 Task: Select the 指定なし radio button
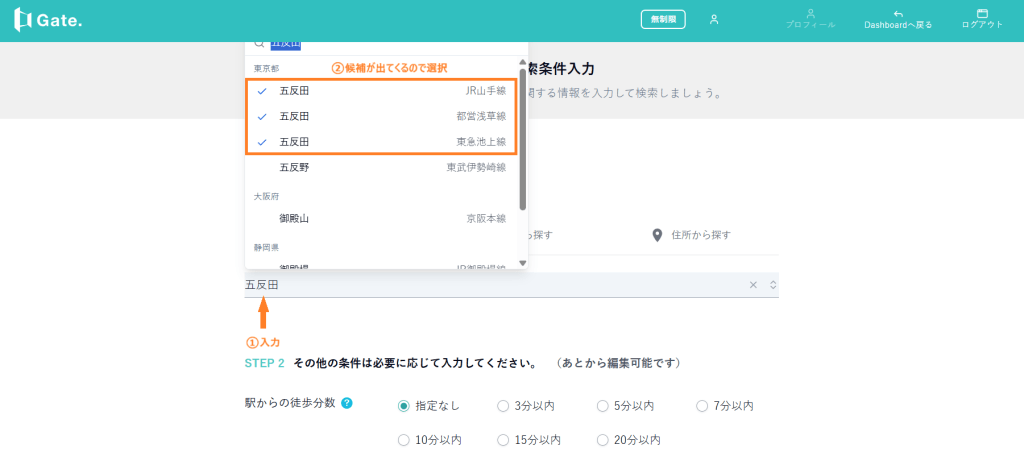tap(404, 406)
